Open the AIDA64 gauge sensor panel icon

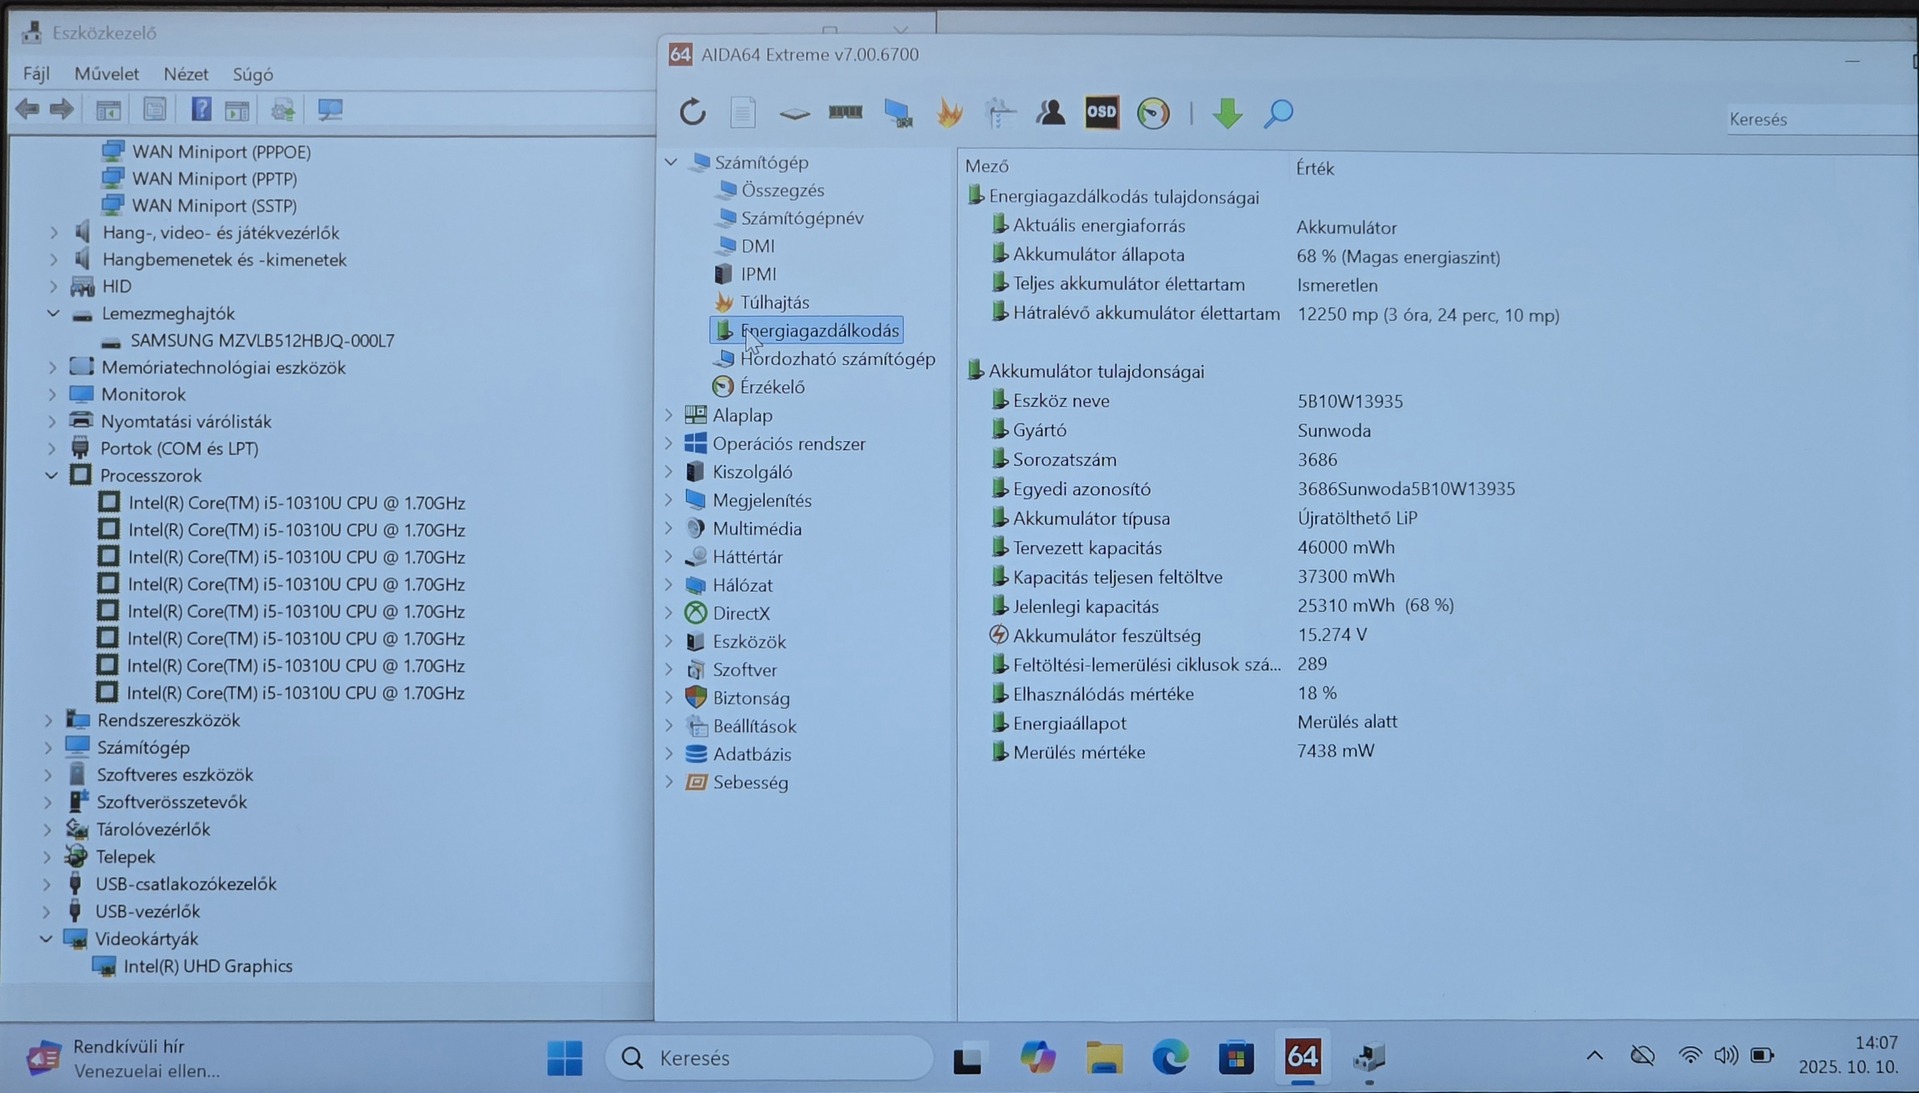click(1153, 112)
